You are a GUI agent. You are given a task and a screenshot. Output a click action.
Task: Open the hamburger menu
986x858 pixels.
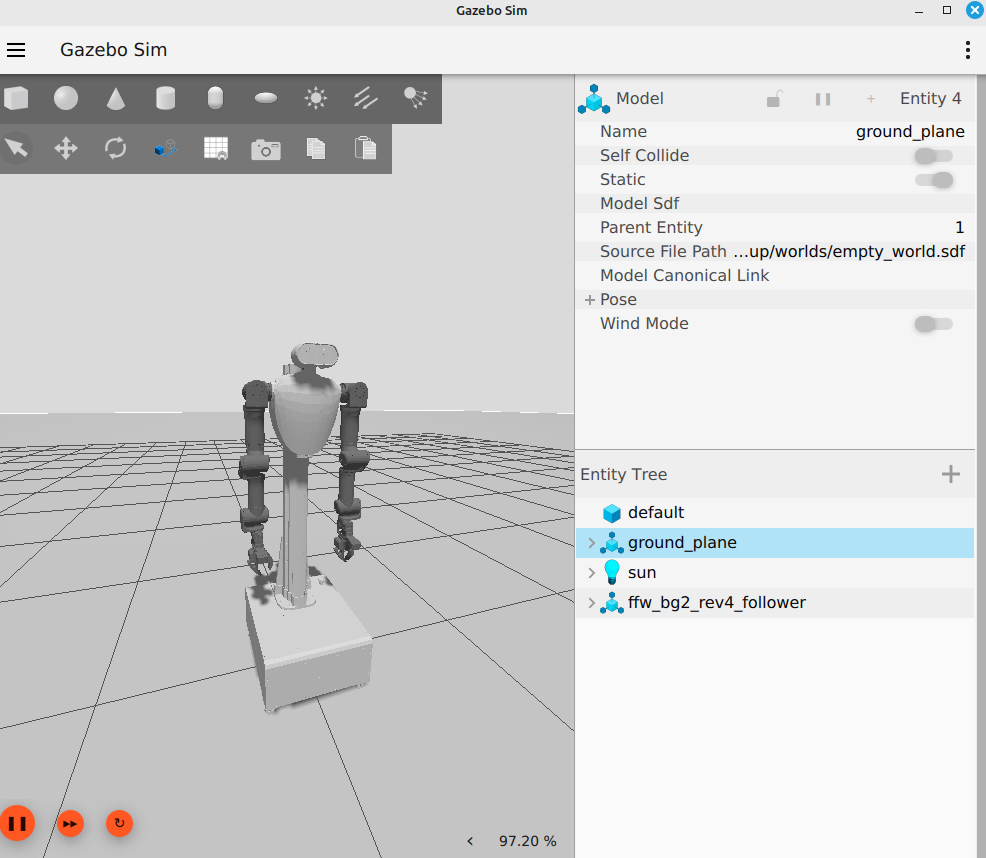point(16,49)
